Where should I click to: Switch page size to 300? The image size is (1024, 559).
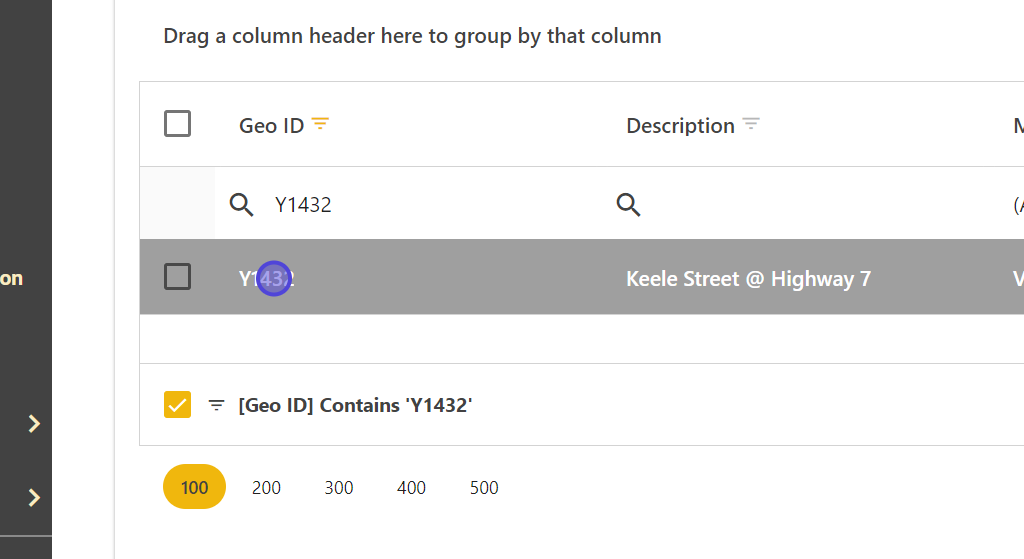(x=339, y=488)
